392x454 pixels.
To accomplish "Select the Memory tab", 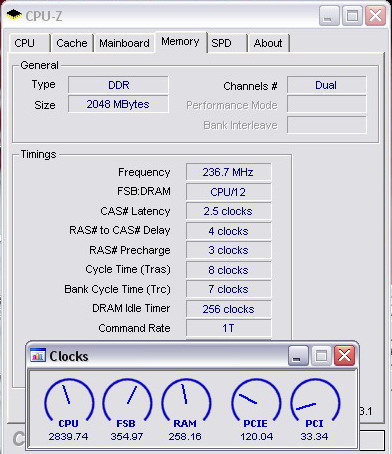I will coord(180,42).
